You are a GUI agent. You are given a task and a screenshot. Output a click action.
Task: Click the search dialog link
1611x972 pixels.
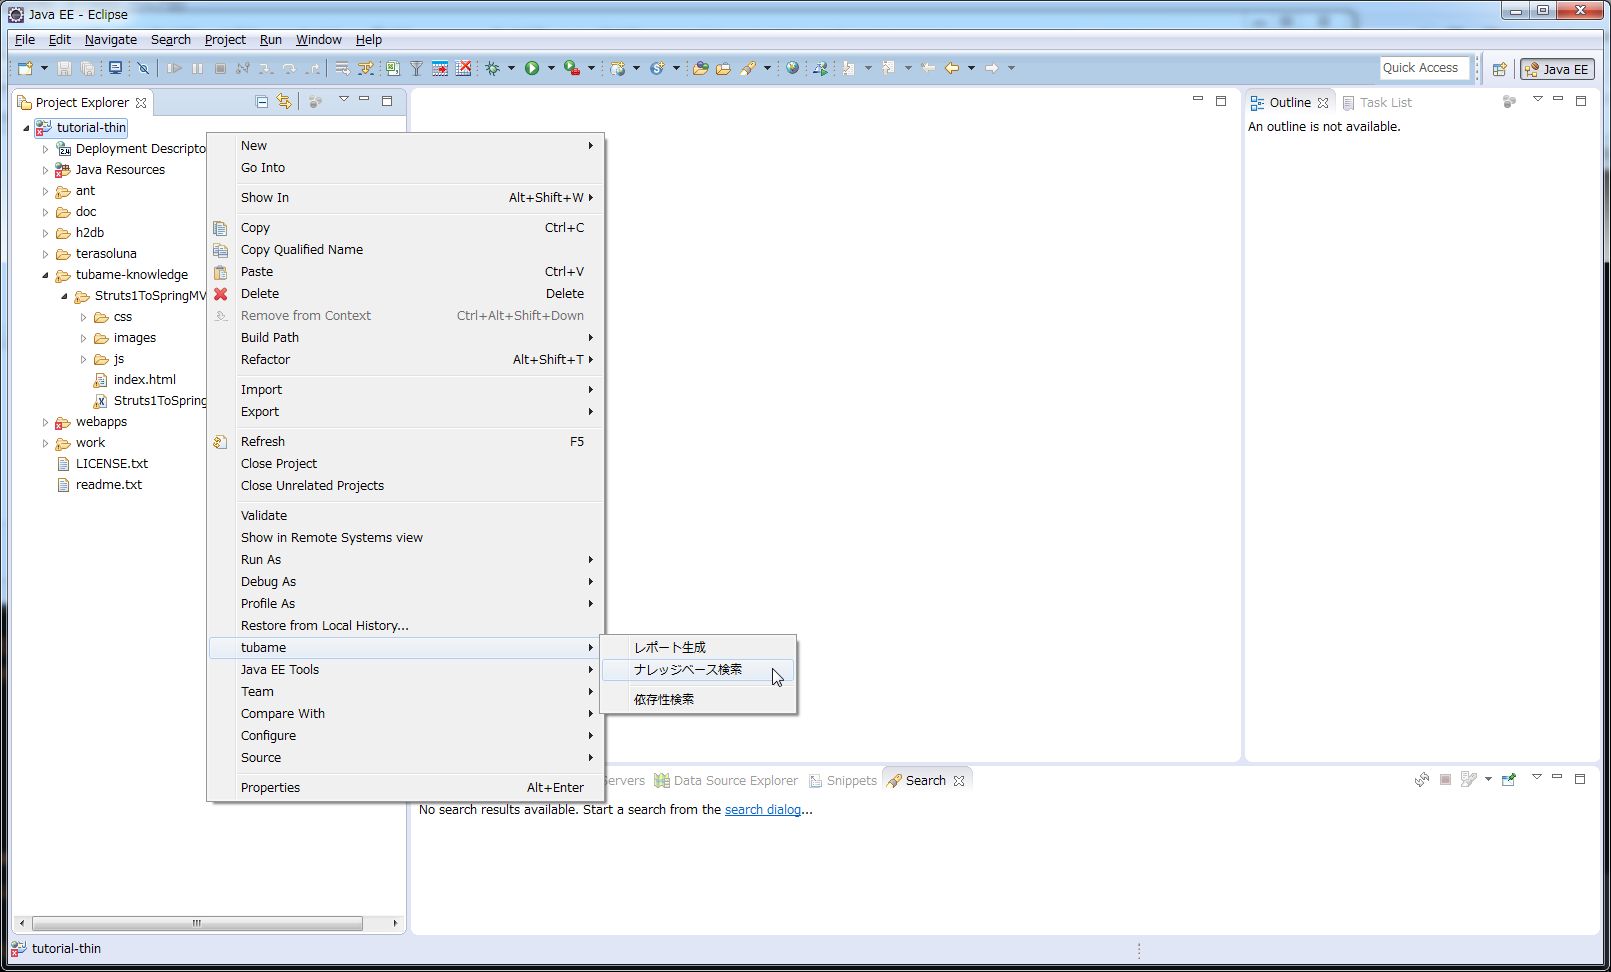[763, 810]
